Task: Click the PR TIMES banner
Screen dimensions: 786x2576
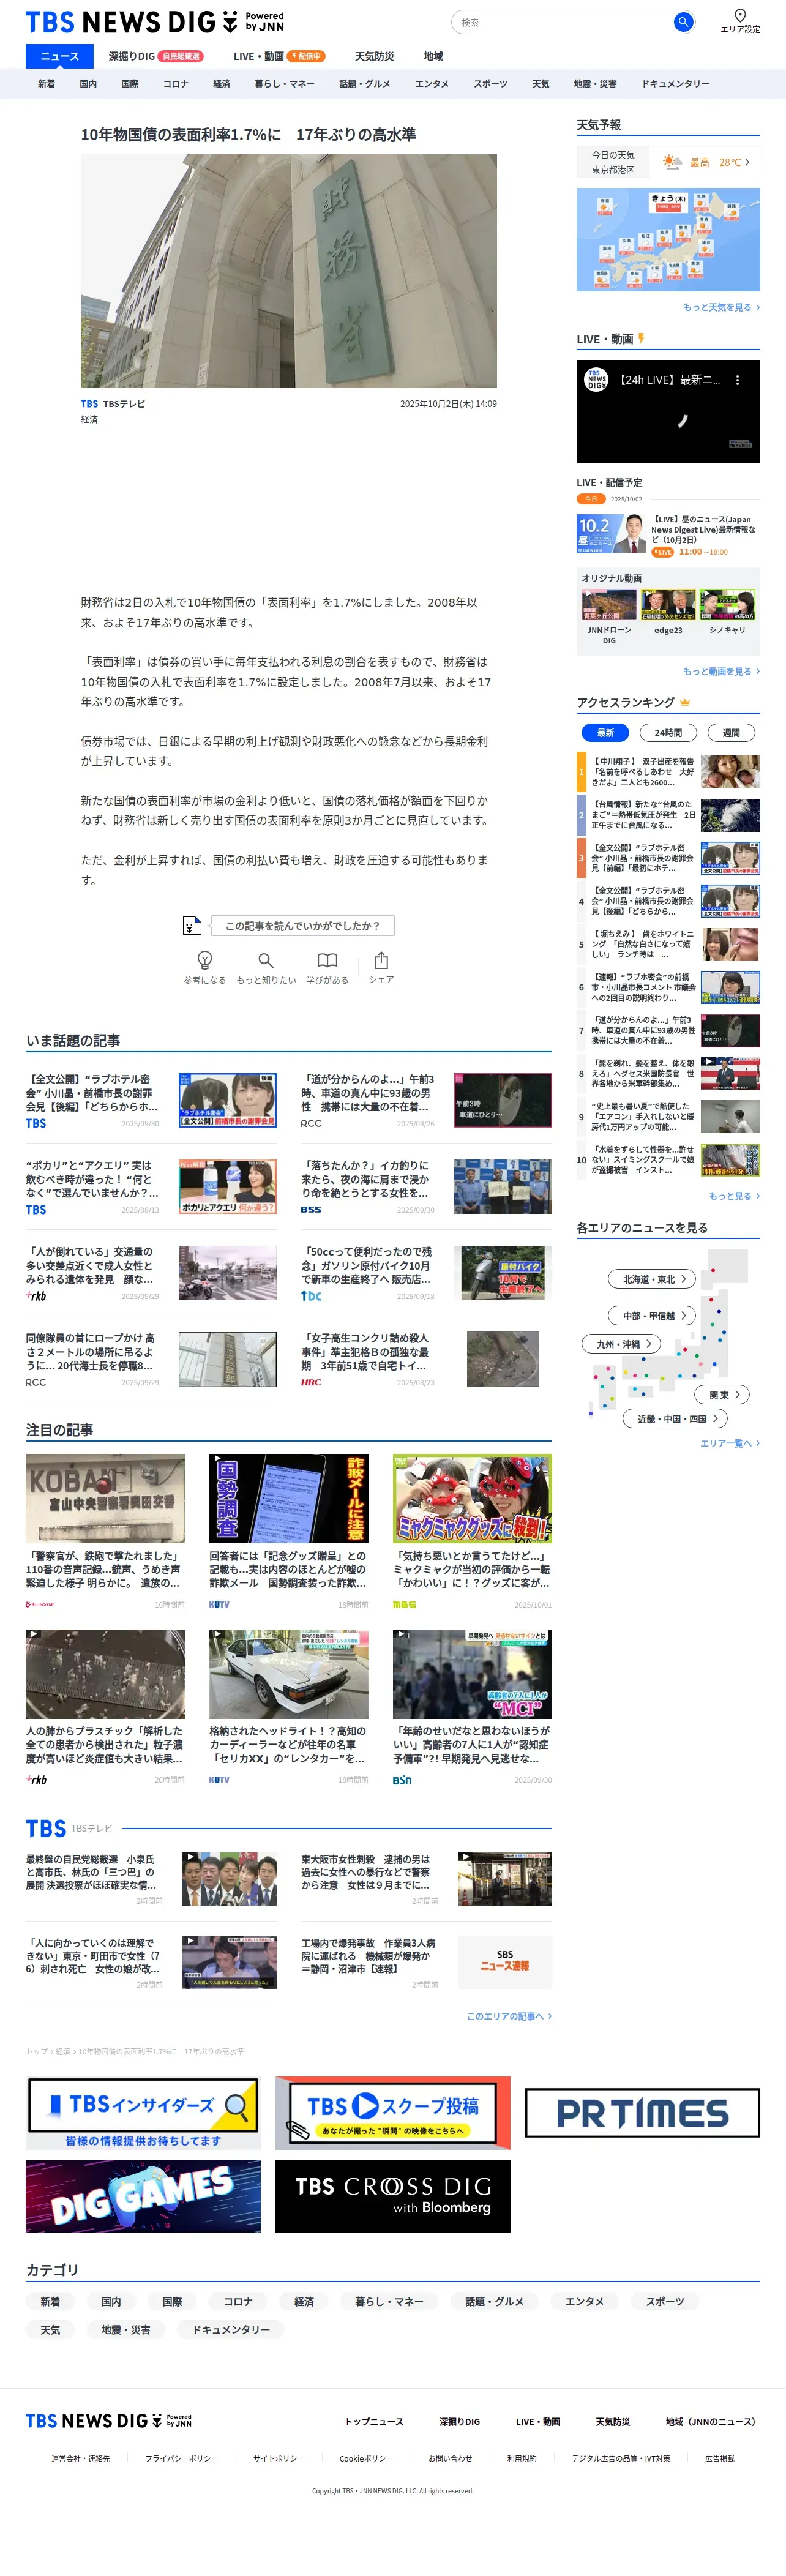Action: pyautogui.click(x=642, y=2113)
